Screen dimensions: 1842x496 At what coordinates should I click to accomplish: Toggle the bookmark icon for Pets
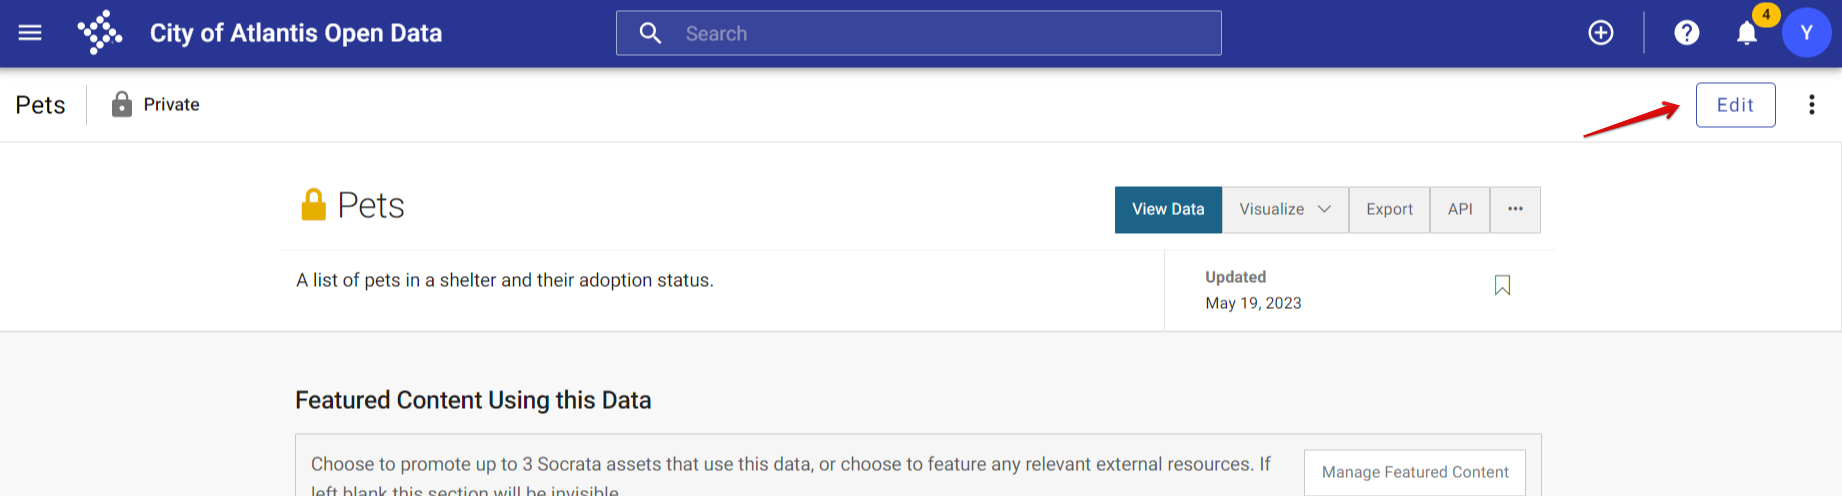1502,286
